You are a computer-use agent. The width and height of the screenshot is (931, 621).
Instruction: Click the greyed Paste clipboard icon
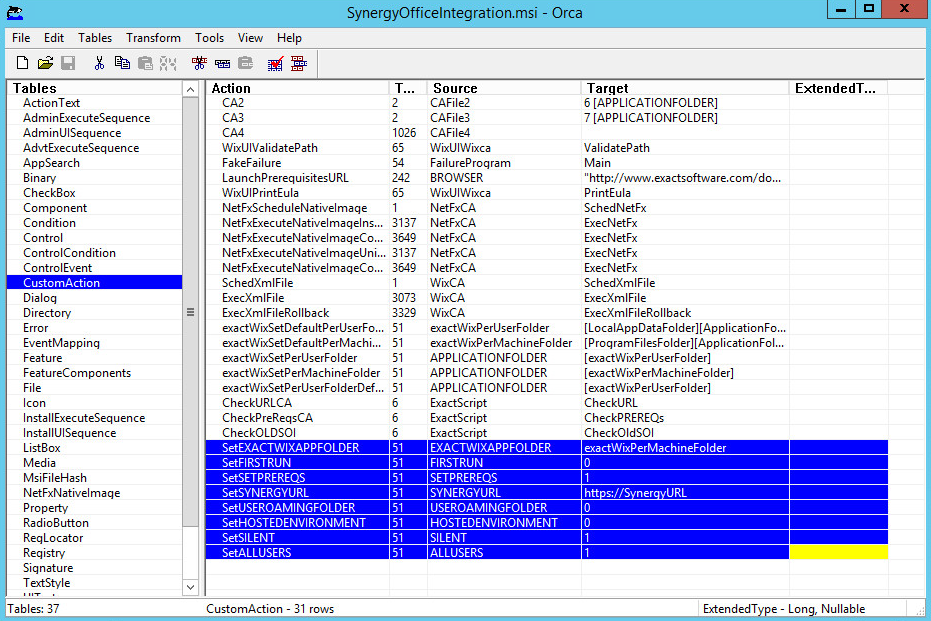pos(145,63)
